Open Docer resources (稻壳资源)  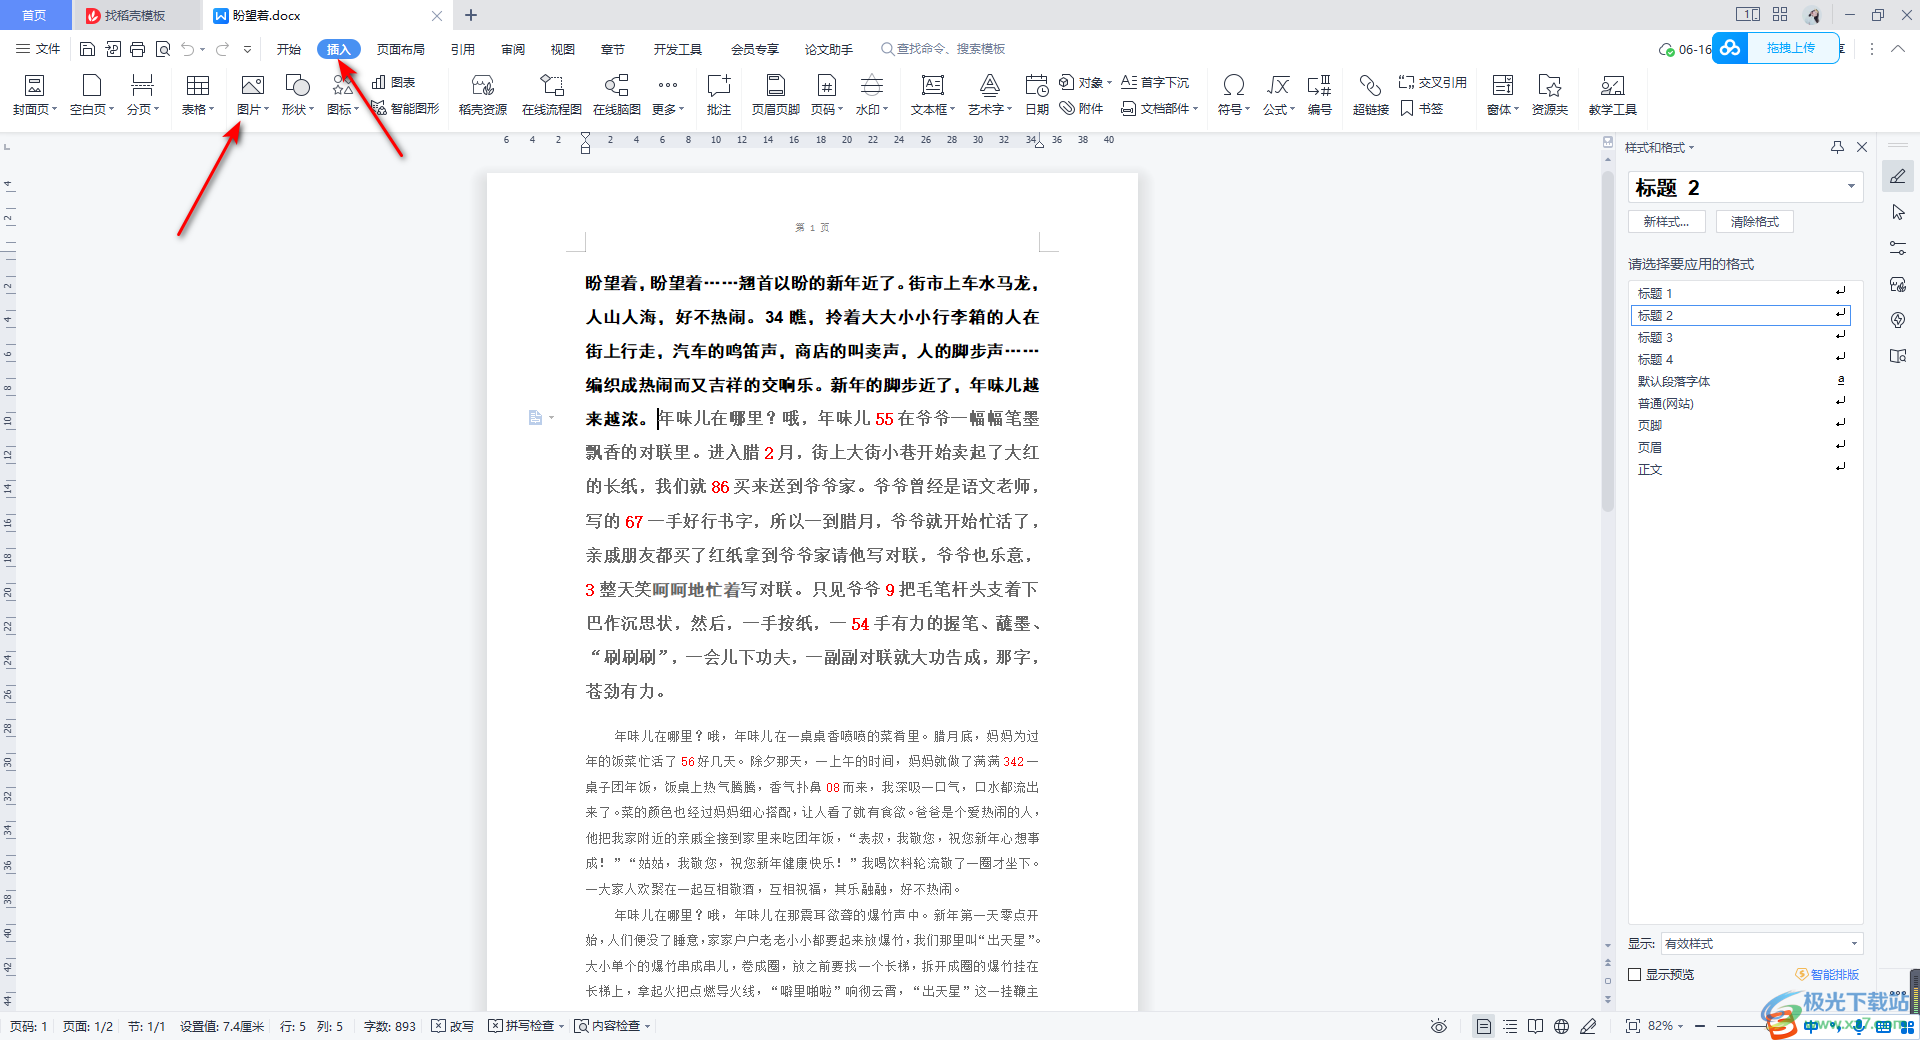tap(483, 95)
